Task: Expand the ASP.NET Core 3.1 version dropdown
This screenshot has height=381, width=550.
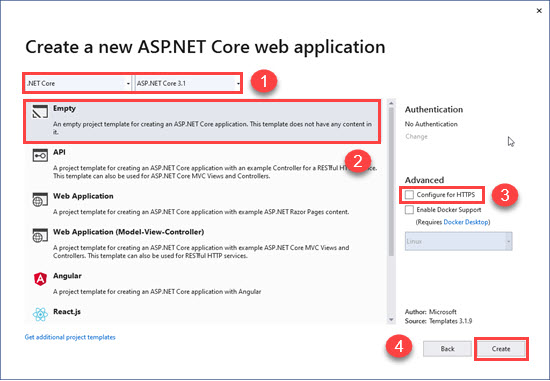Action: pyautogui.click(x=188, y=83)
